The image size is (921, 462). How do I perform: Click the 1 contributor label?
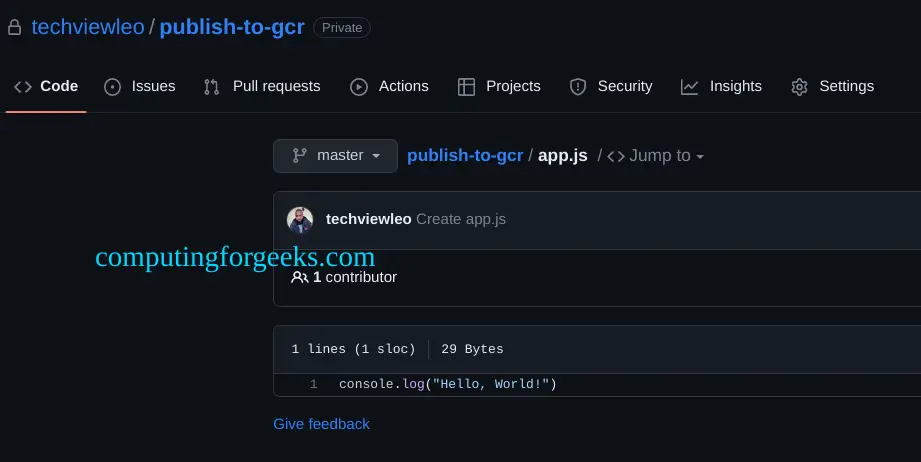[x=344, y=277]
